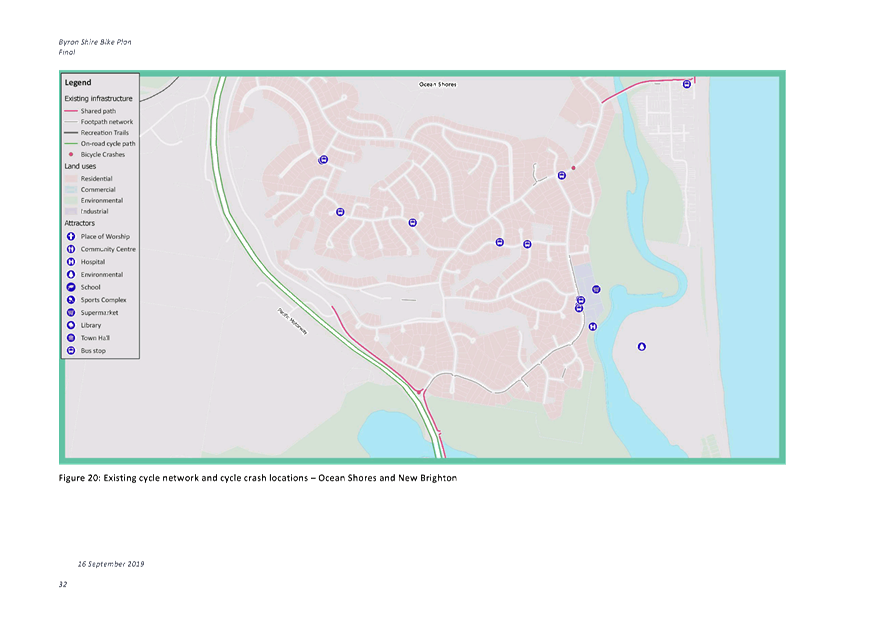
Task: Click the On-road cycle path green line sample
Action: [71, 143]
